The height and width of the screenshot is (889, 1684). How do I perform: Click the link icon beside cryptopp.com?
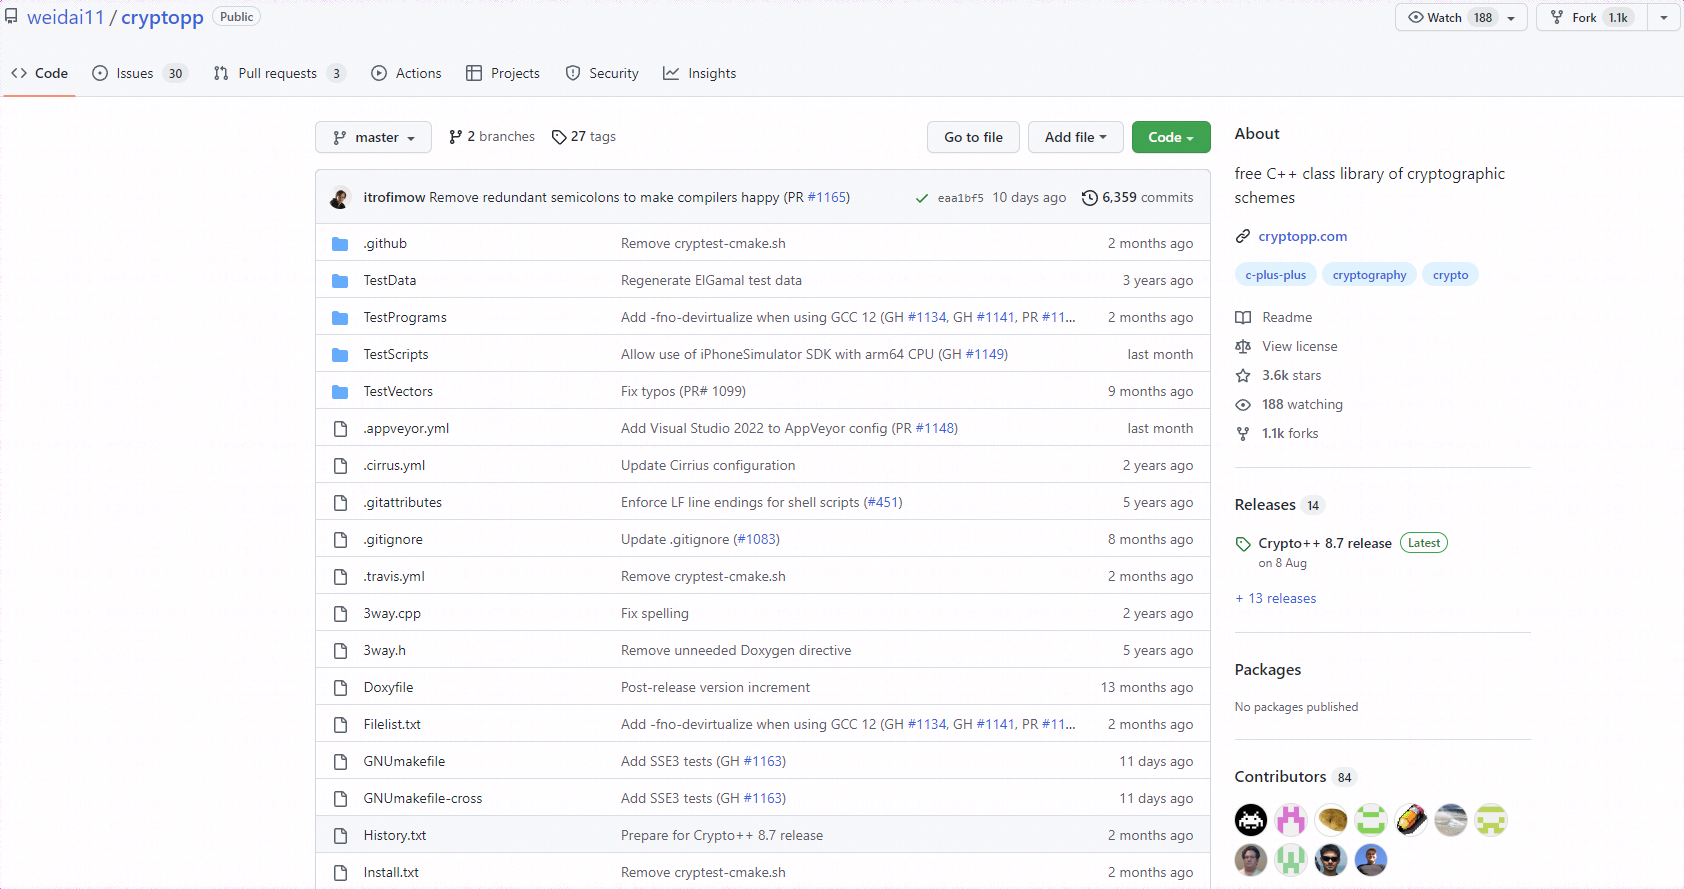[x=1243, y=237]
